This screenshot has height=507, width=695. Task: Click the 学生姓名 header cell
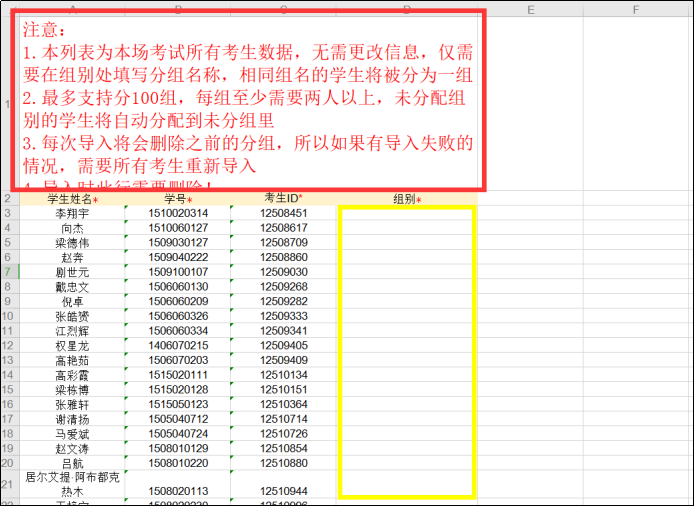pyautogui.click(x=72, y=199)
